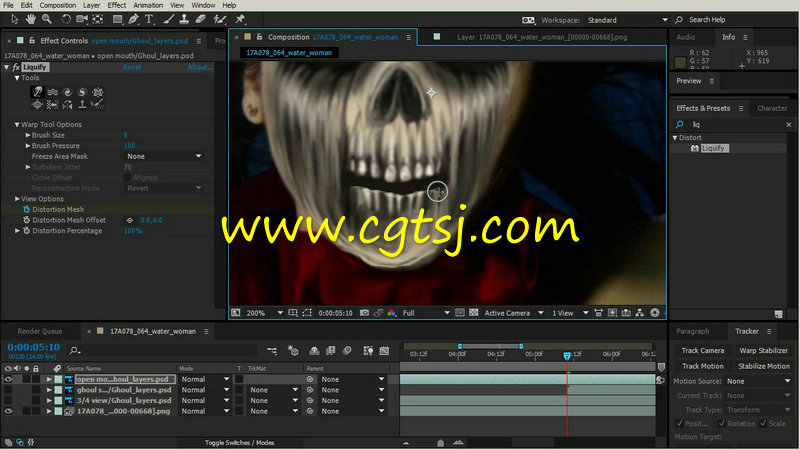Select the Type tool
The height and width of the screenshot is (450, 800).
point(149,19)
